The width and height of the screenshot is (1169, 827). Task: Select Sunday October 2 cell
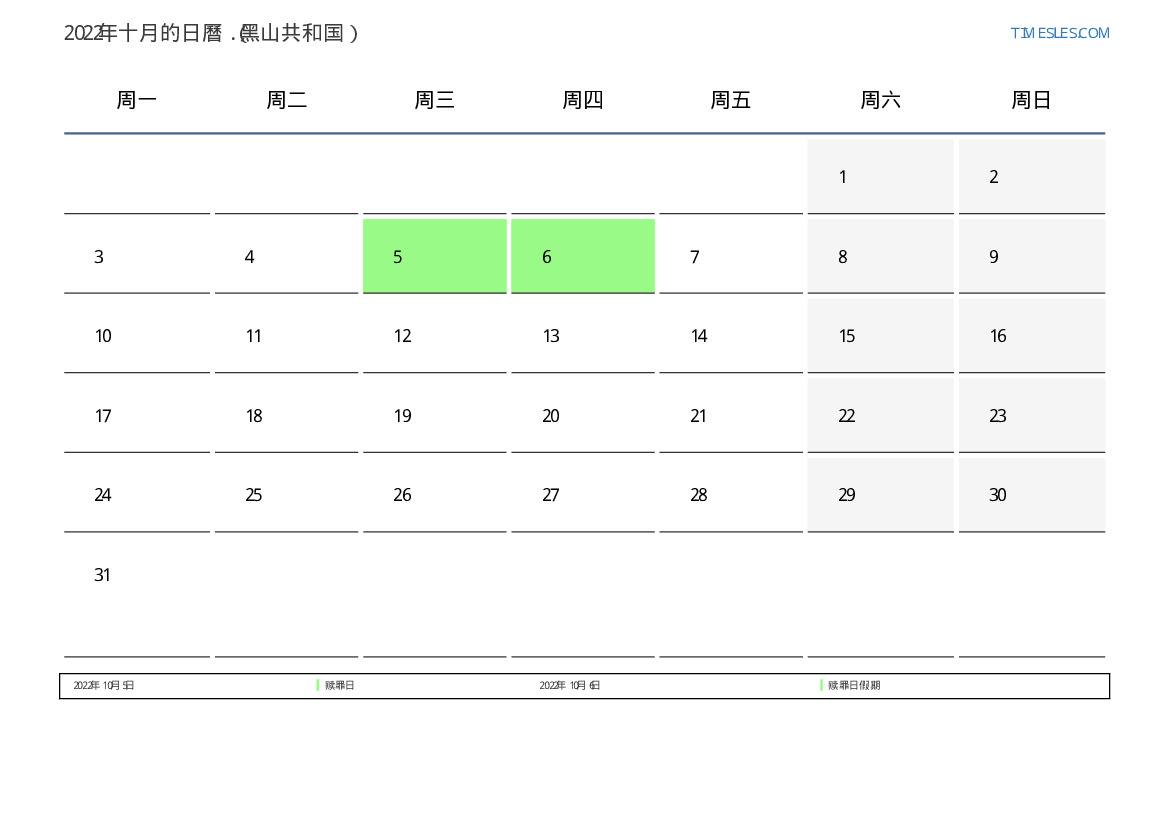tap(1031, 176)
